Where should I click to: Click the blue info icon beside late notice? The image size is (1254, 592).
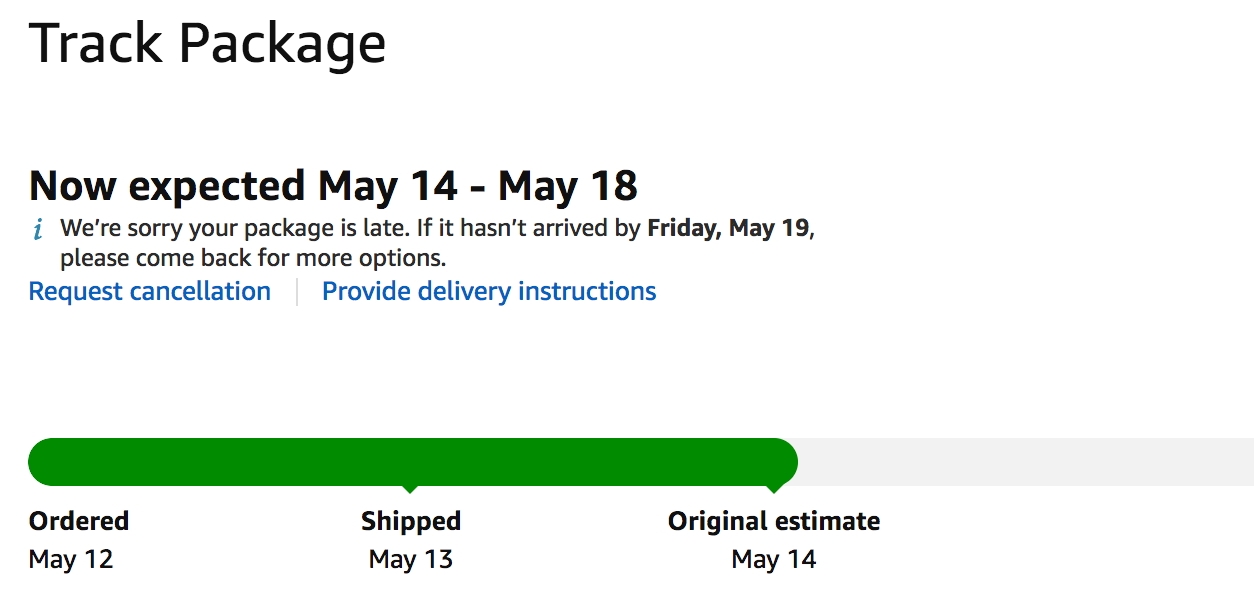(x=38, y=231)
